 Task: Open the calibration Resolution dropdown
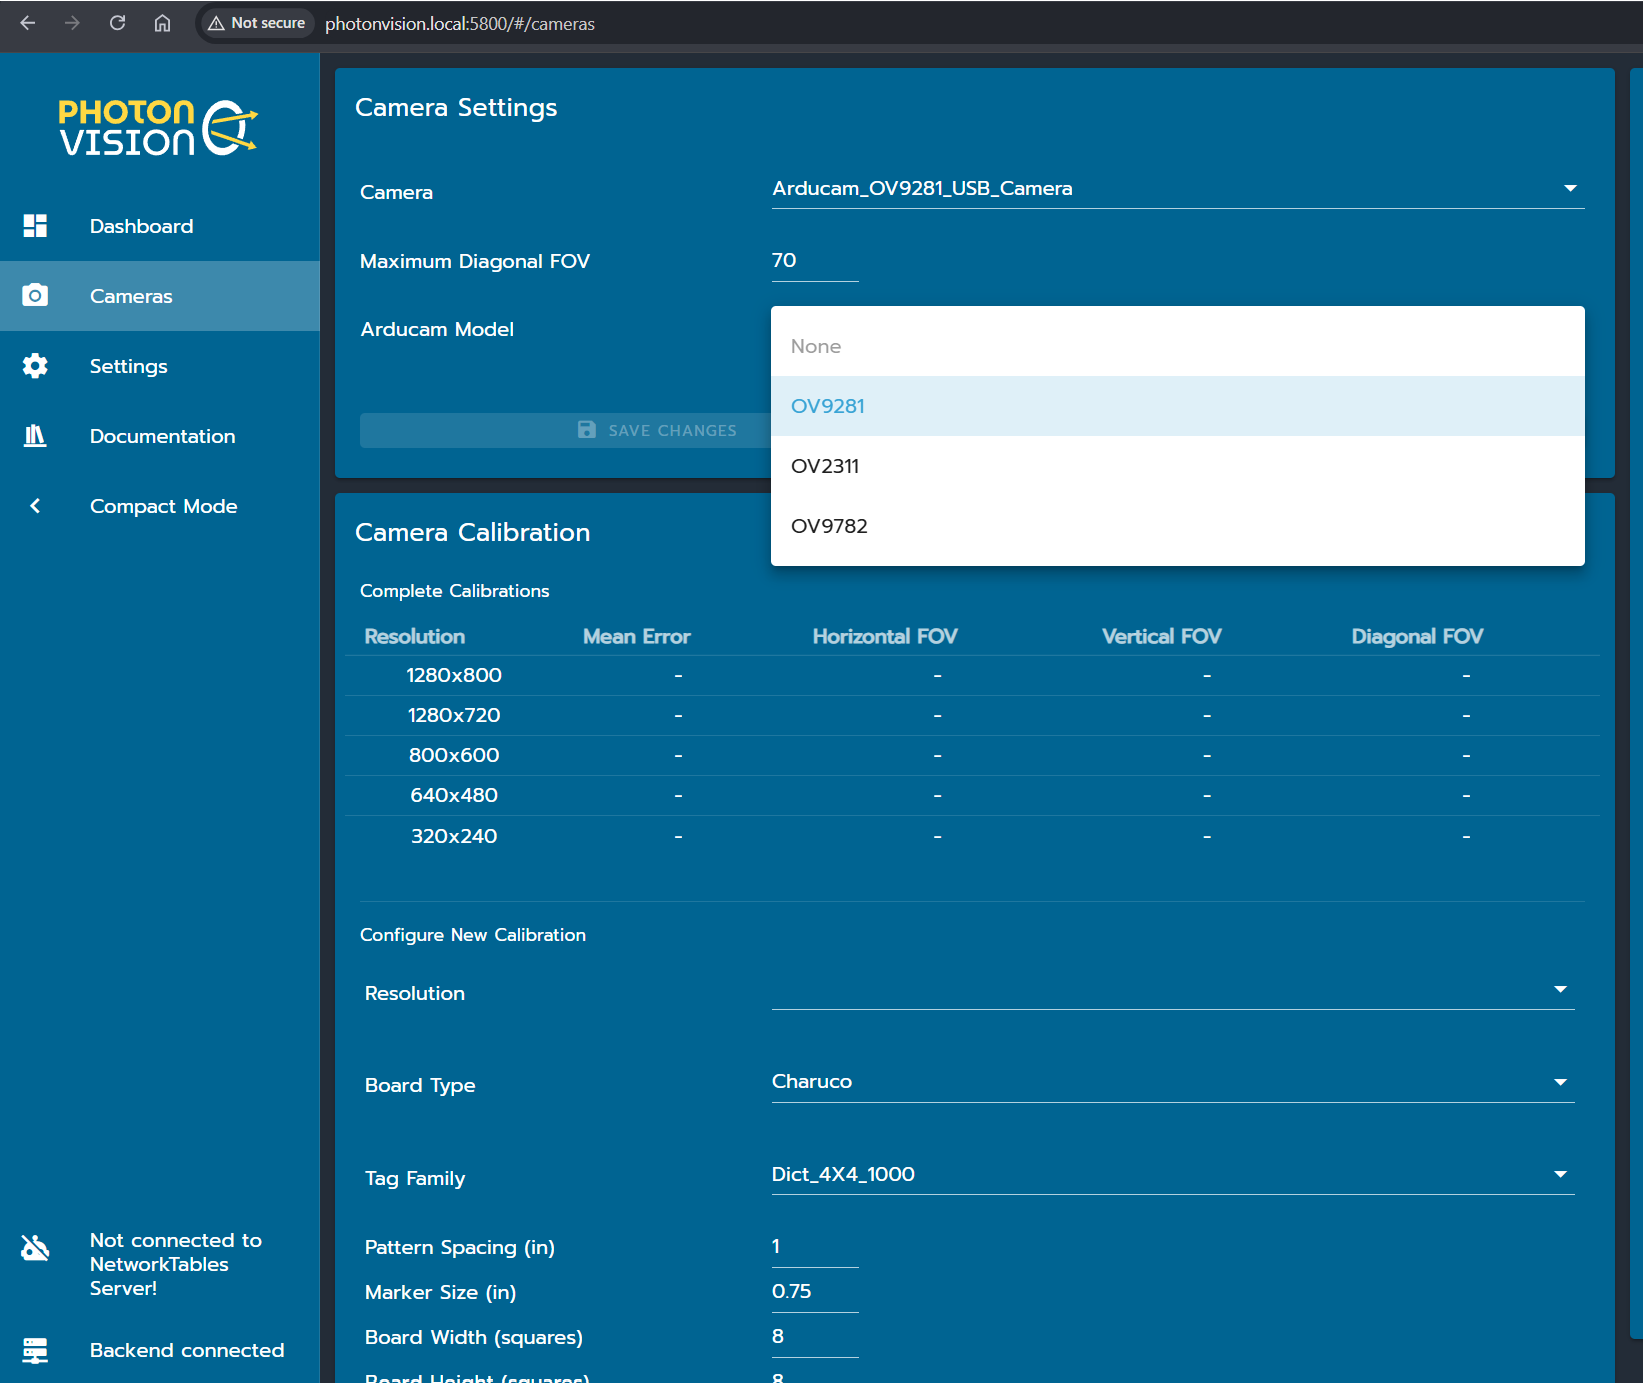1559,990
